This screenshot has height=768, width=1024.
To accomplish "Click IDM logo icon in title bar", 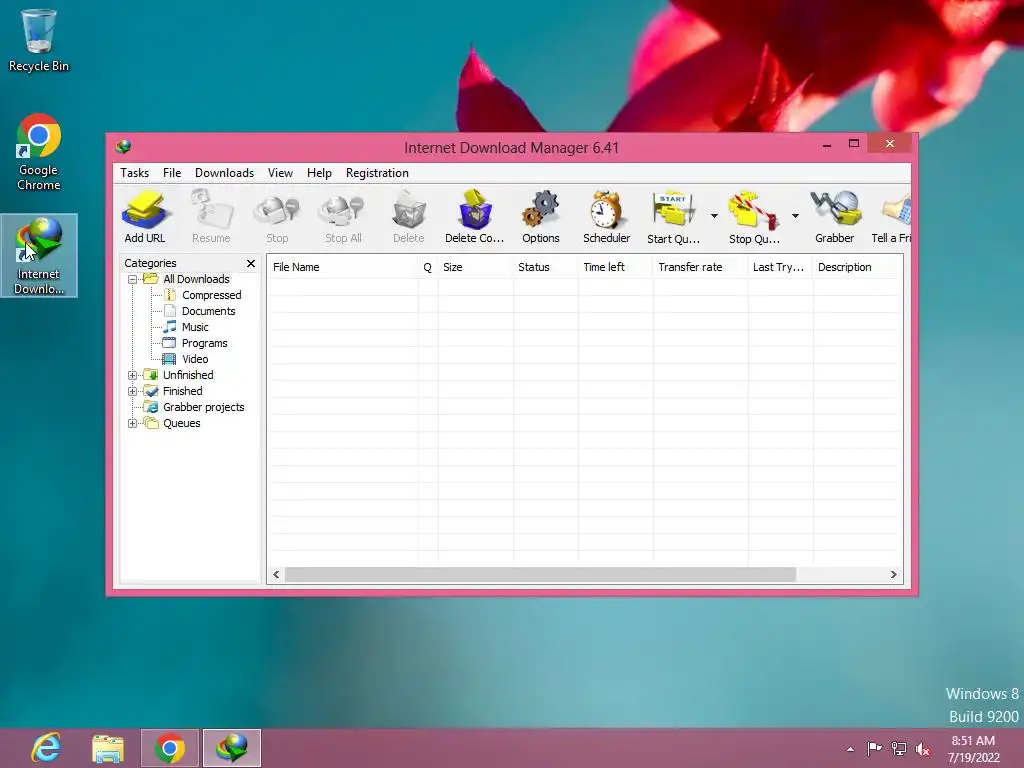I will (123, 146).
